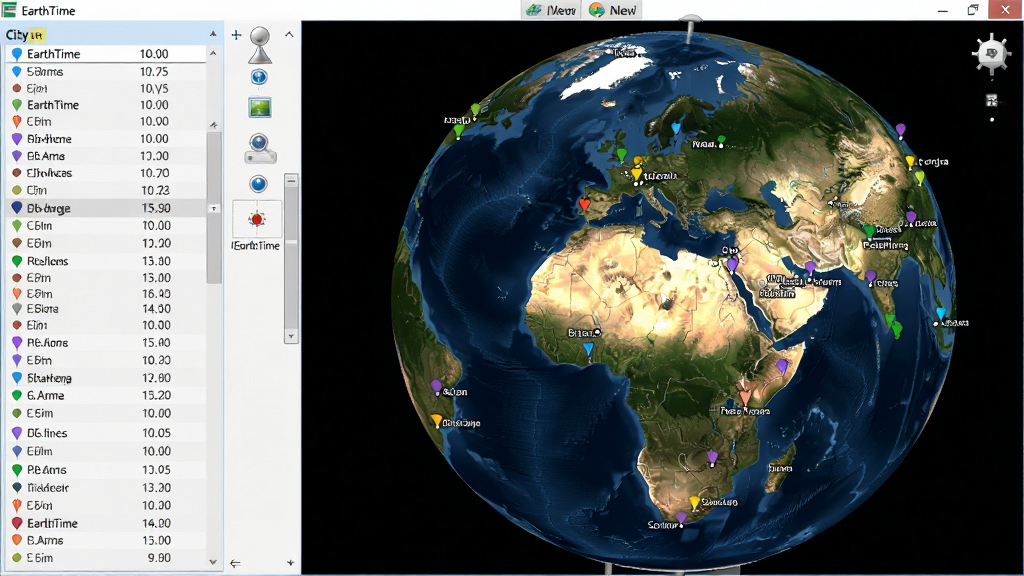Click the yellow highlighted badge next to City
Viewport: 1024px width, 576px height.
click(37, 35)
